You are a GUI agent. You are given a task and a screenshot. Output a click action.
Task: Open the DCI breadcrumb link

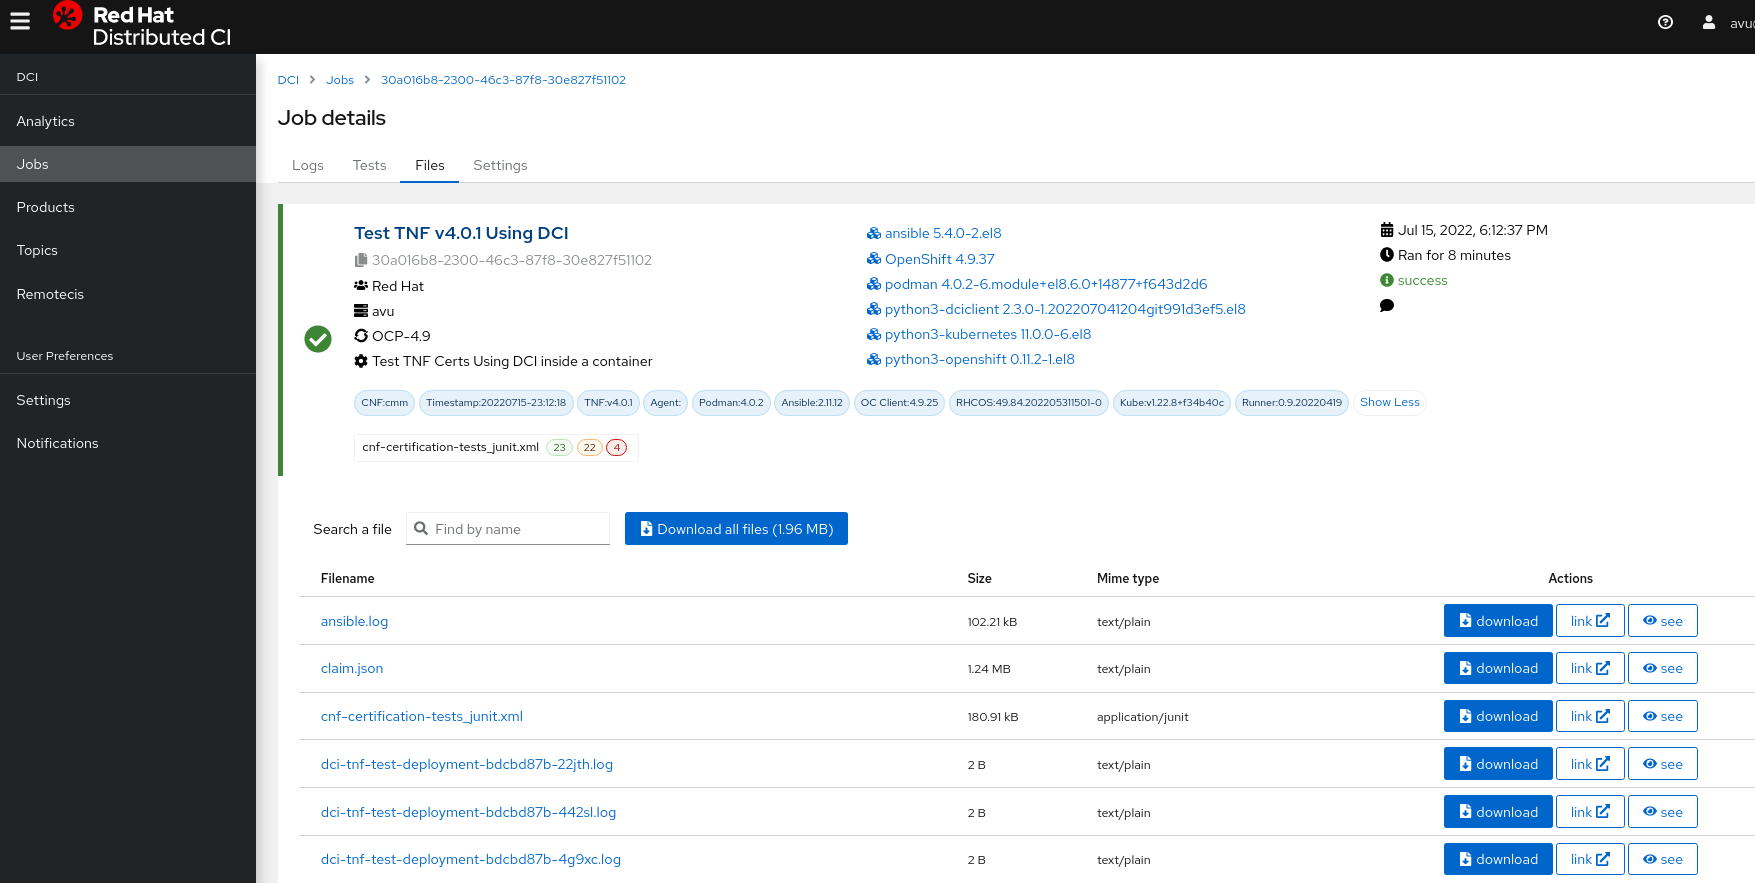(x=288, y=80)
